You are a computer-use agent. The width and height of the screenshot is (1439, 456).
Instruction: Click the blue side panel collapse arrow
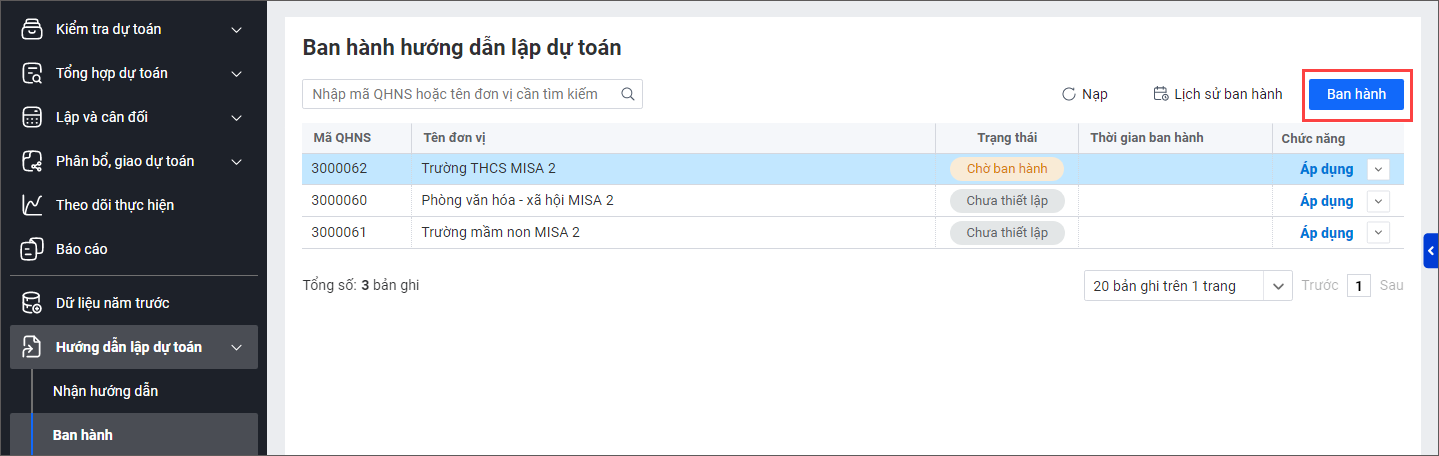(x=1431, y=250)
